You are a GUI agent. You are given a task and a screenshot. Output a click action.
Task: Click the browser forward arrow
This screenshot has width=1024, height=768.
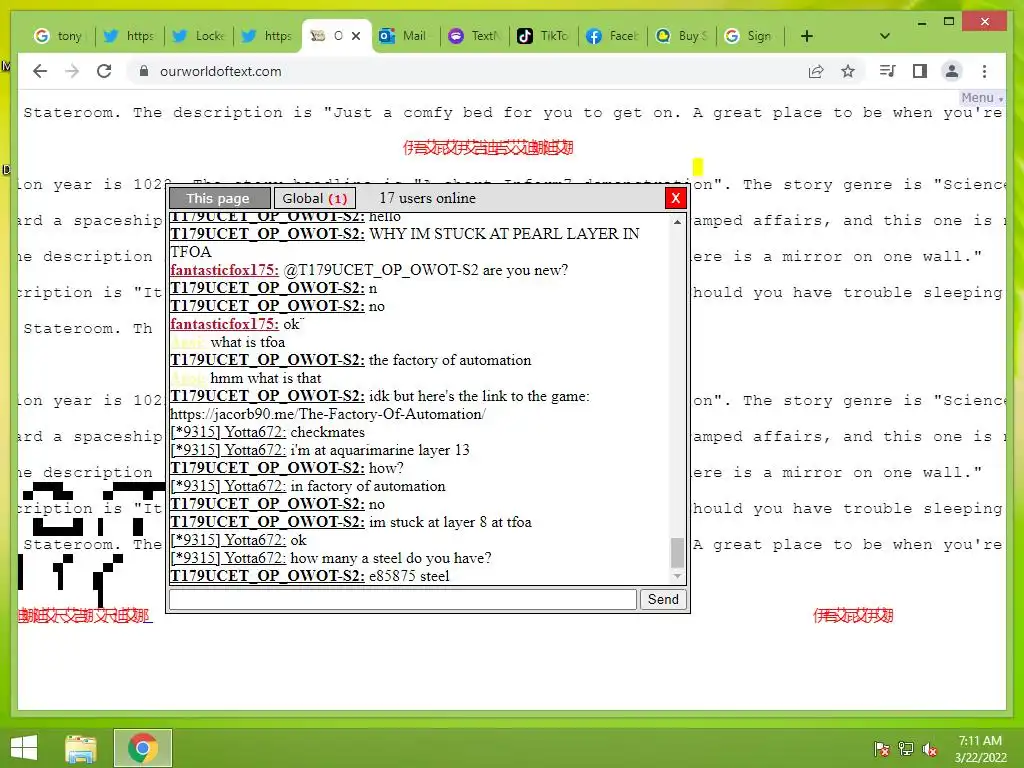click(72, 71)
